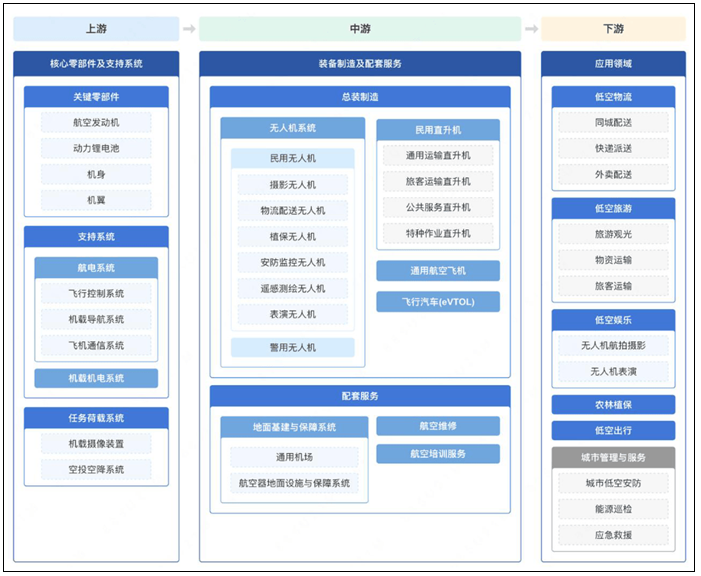Click 地面基建与保障系统 heading
Viewport: 701px width, 576px height.
294,428
